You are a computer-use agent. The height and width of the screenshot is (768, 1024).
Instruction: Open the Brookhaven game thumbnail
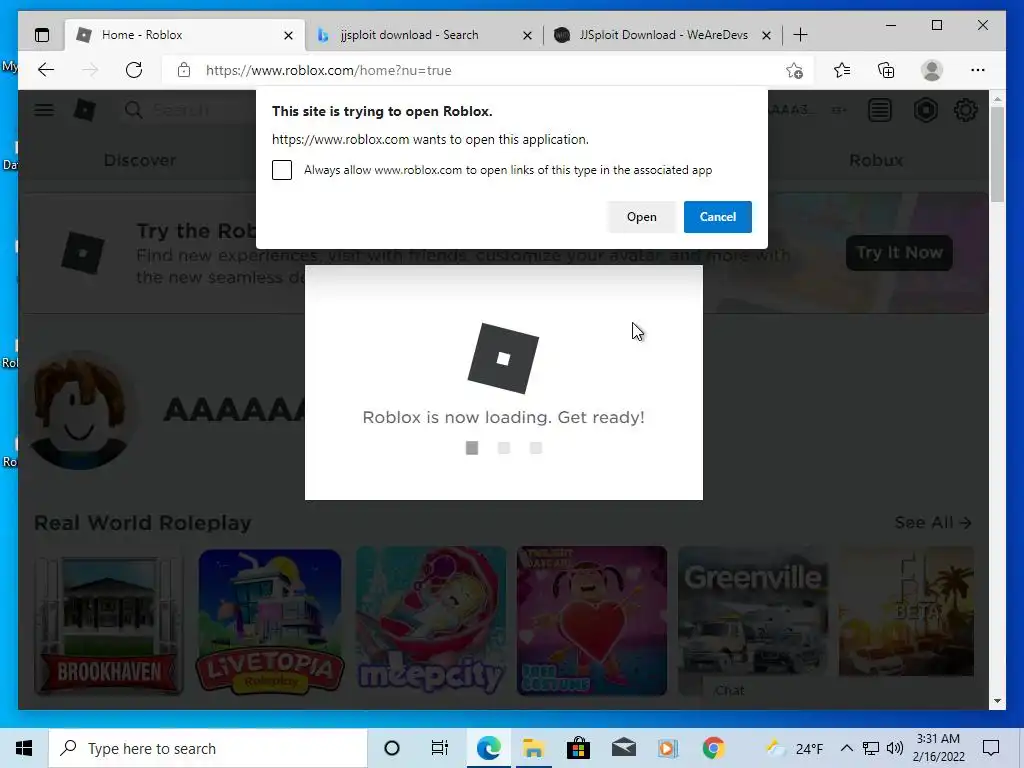[x=109, y=622]
